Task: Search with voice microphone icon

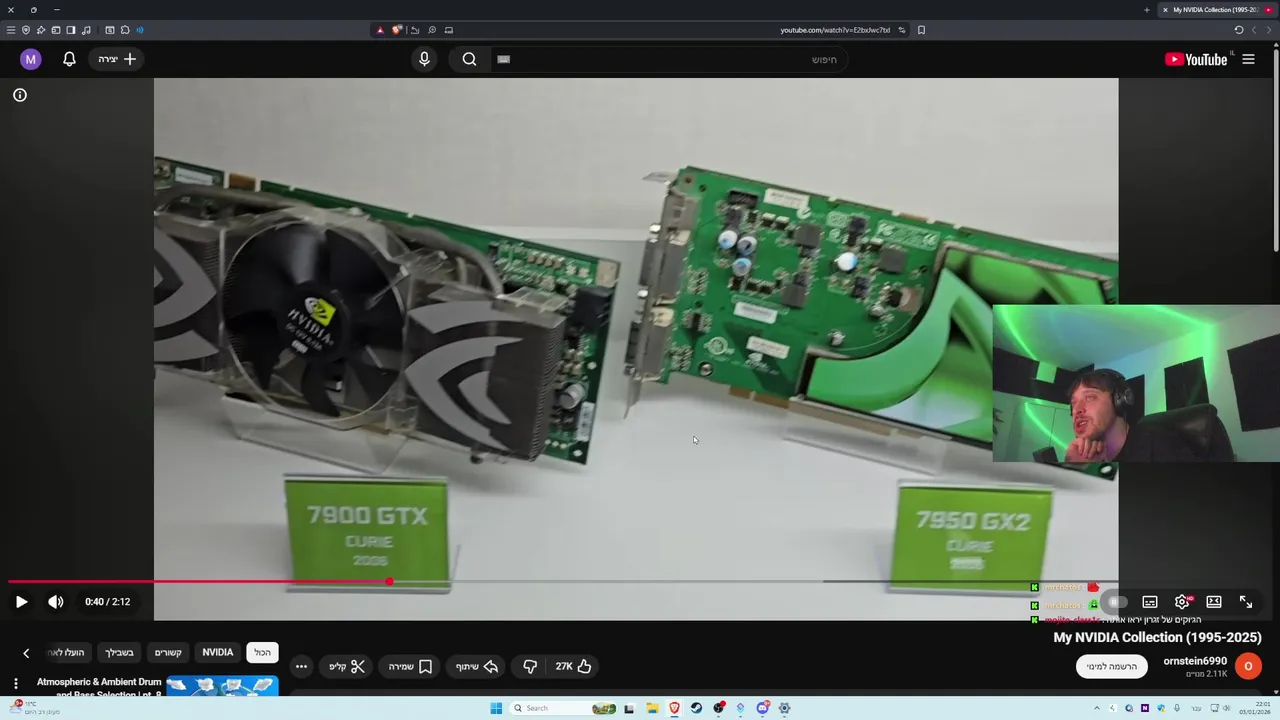Action: click(x=424, y=59)
